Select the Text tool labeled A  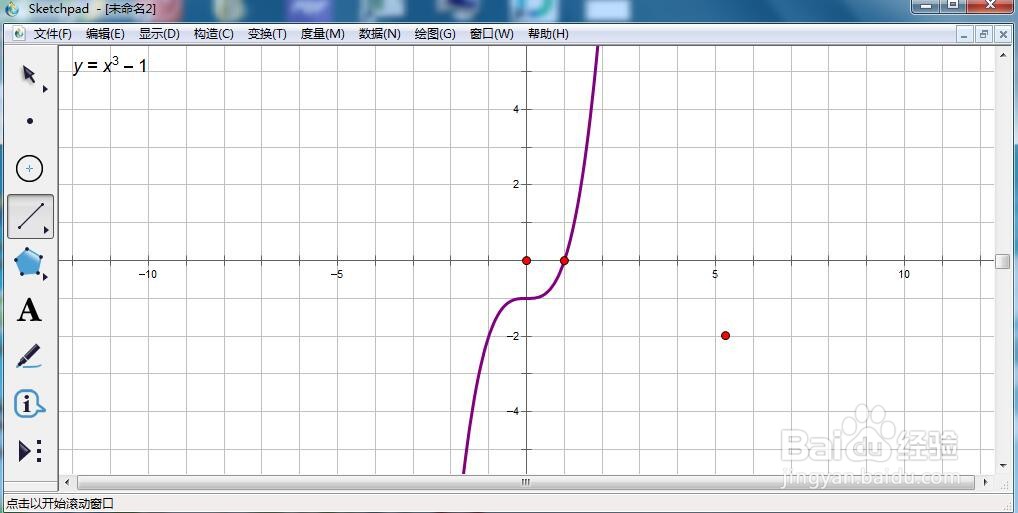tap(29, 310)
